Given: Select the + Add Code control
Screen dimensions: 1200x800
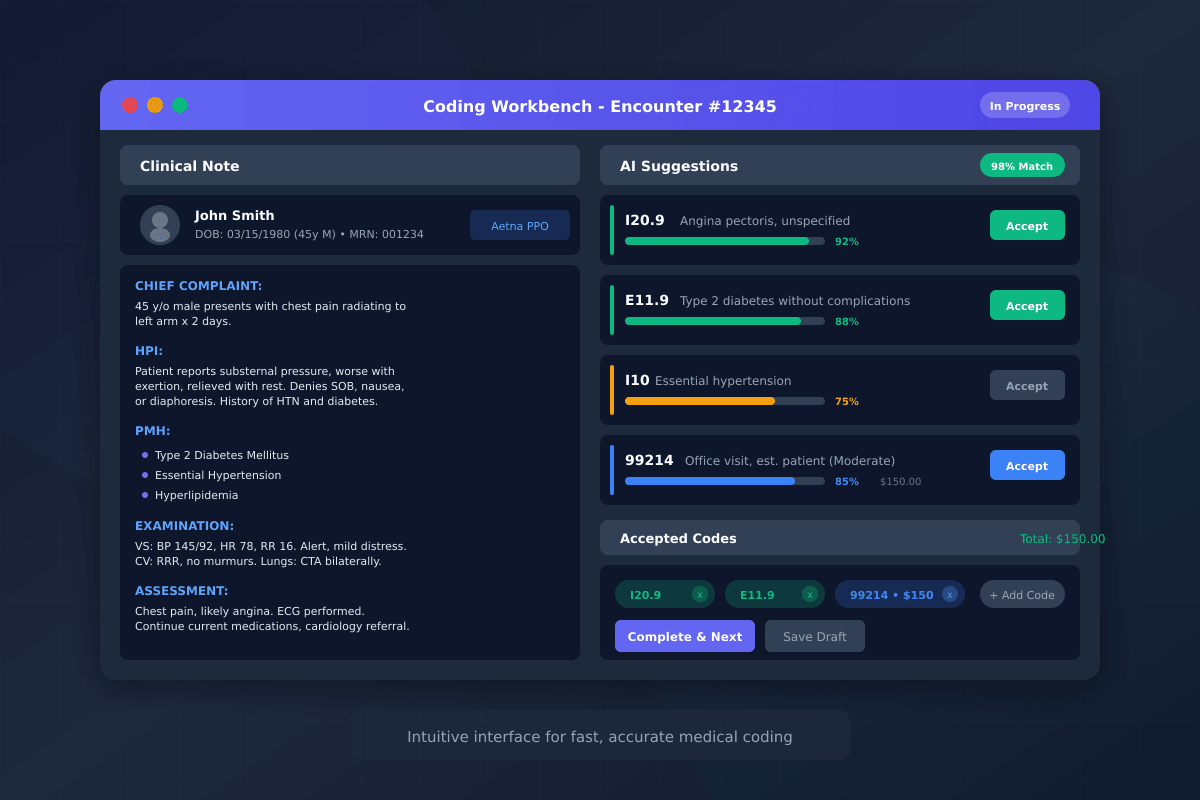Looking at the screenshot, I should (1021, 594).
